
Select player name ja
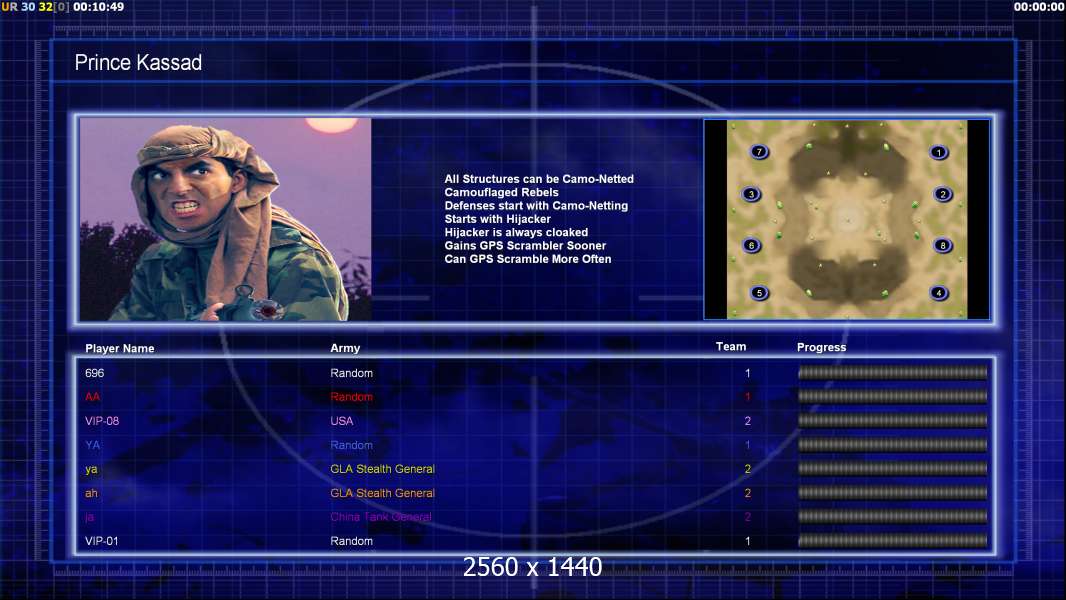89,517
